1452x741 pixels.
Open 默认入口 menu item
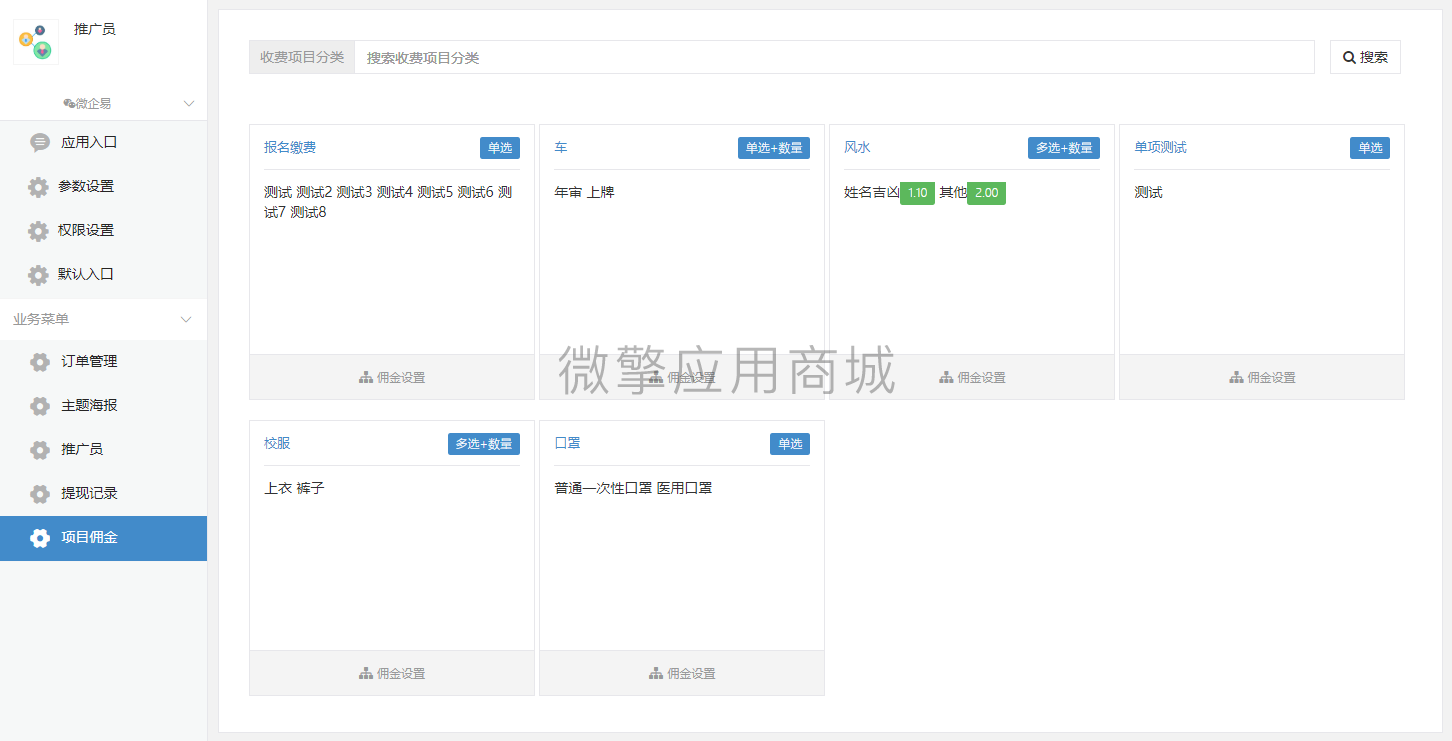pyautogui.click(x=103, y=274)
